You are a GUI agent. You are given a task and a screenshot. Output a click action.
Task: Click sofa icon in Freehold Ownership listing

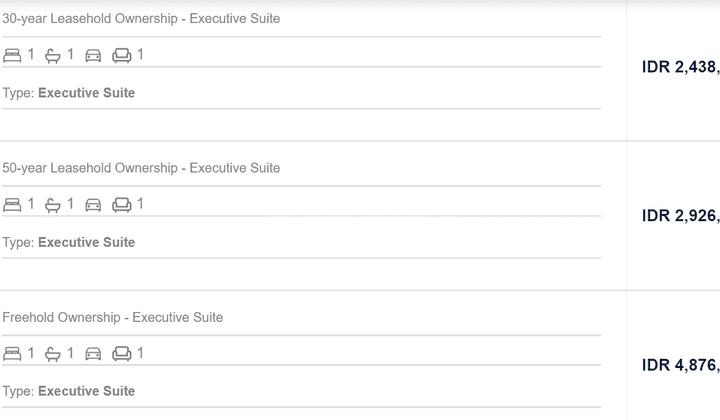coord(122,354)
